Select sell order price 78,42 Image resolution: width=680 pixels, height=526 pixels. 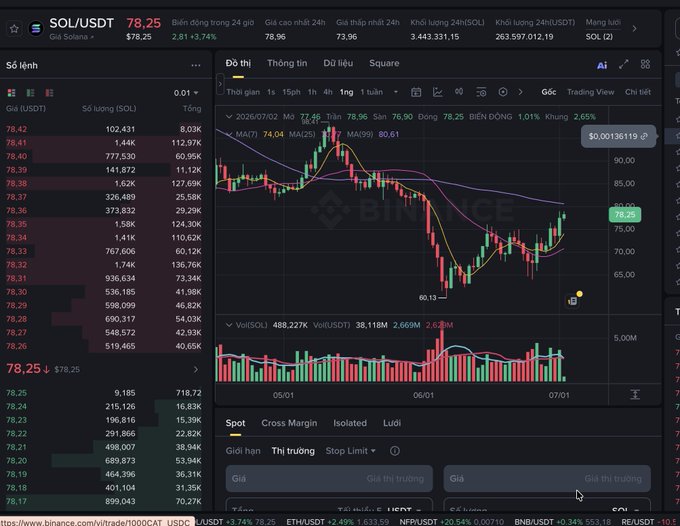(x=16, y=129)
